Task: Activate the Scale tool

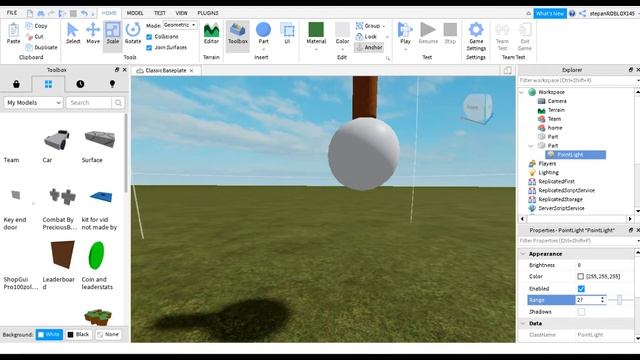Action: pyautogui.click(x=112, y=33)
